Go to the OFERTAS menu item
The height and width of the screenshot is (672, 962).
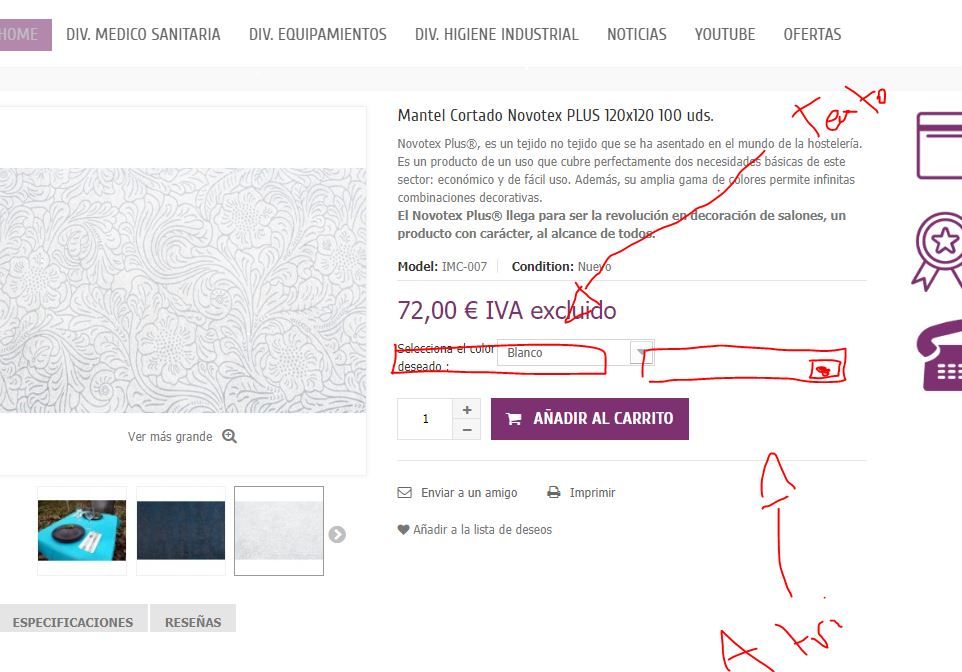point(812,34)
